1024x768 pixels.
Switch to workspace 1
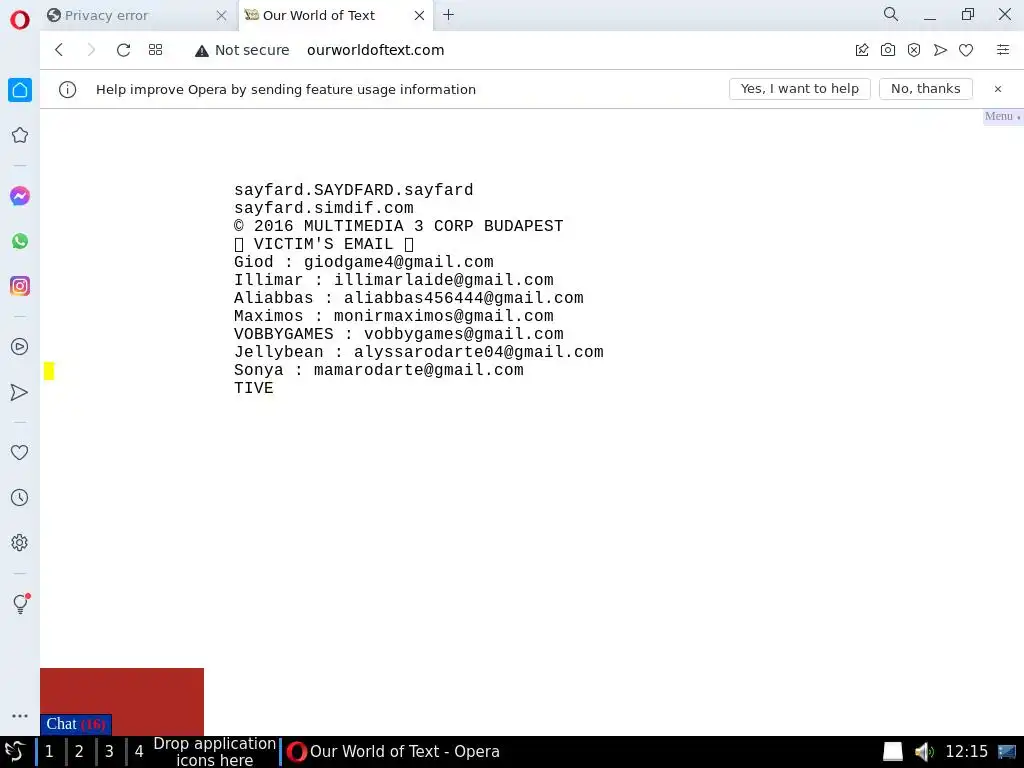49,752
